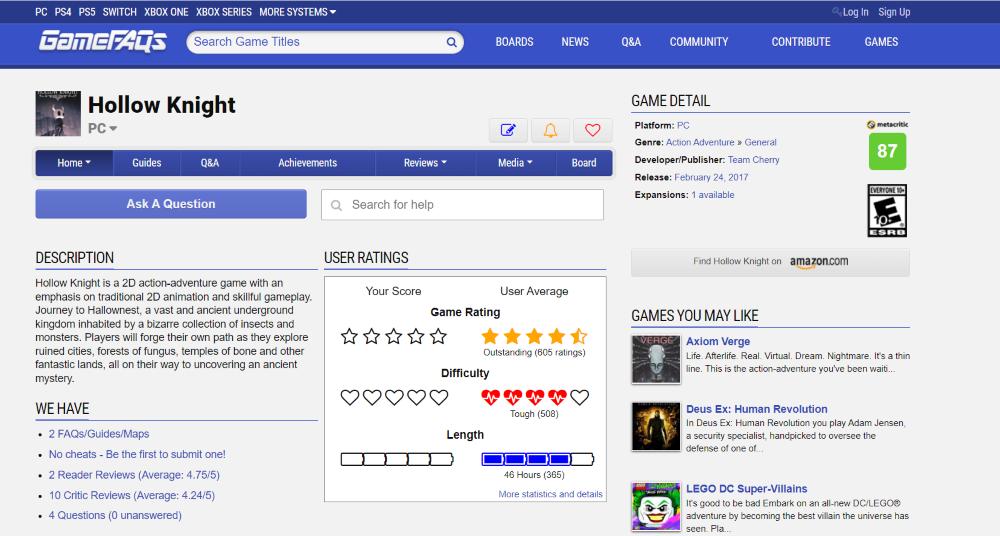Open Q&A in the top navigation
The height and width of the screenshot is (536, 1000).
pyautogui.click(x=631, y=41)
